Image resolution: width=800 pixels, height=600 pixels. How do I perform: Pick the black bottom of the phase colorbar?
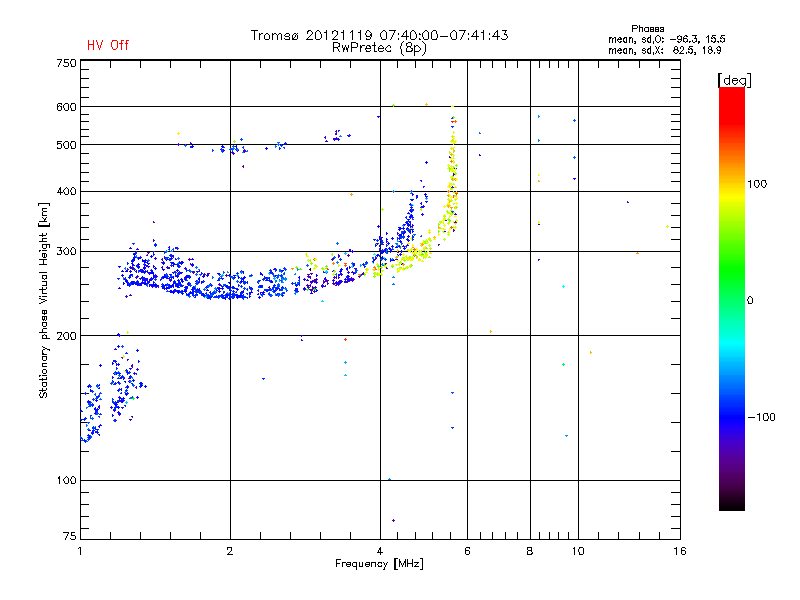pyautogui.click(x=732, y=503)
